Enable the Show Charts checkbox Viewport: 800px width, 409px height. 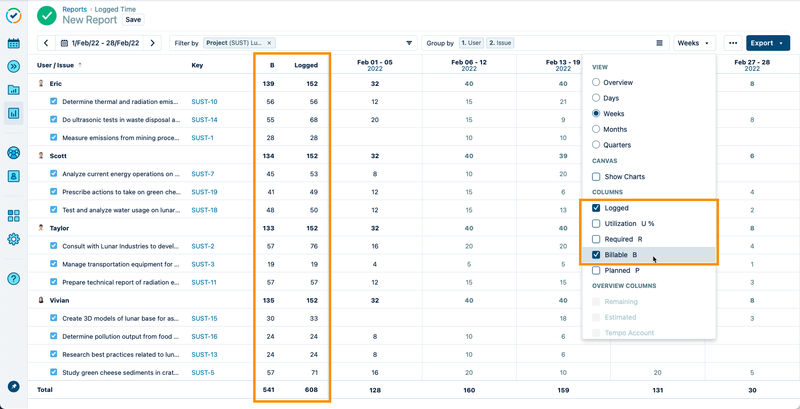(597, 177)
